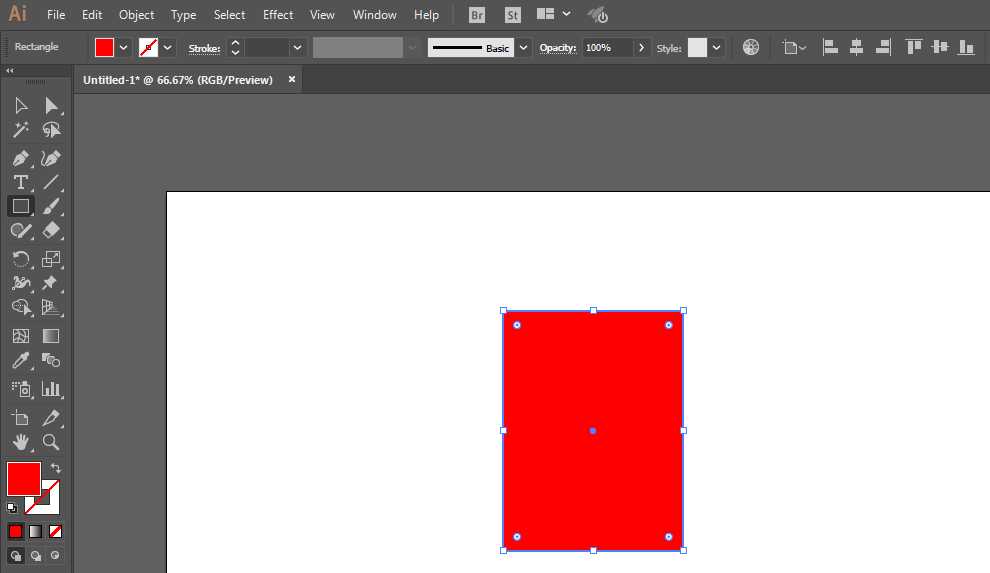Open the stroke weight dropdown
Viewport: 990px width, 573px height.
[297, 47]
